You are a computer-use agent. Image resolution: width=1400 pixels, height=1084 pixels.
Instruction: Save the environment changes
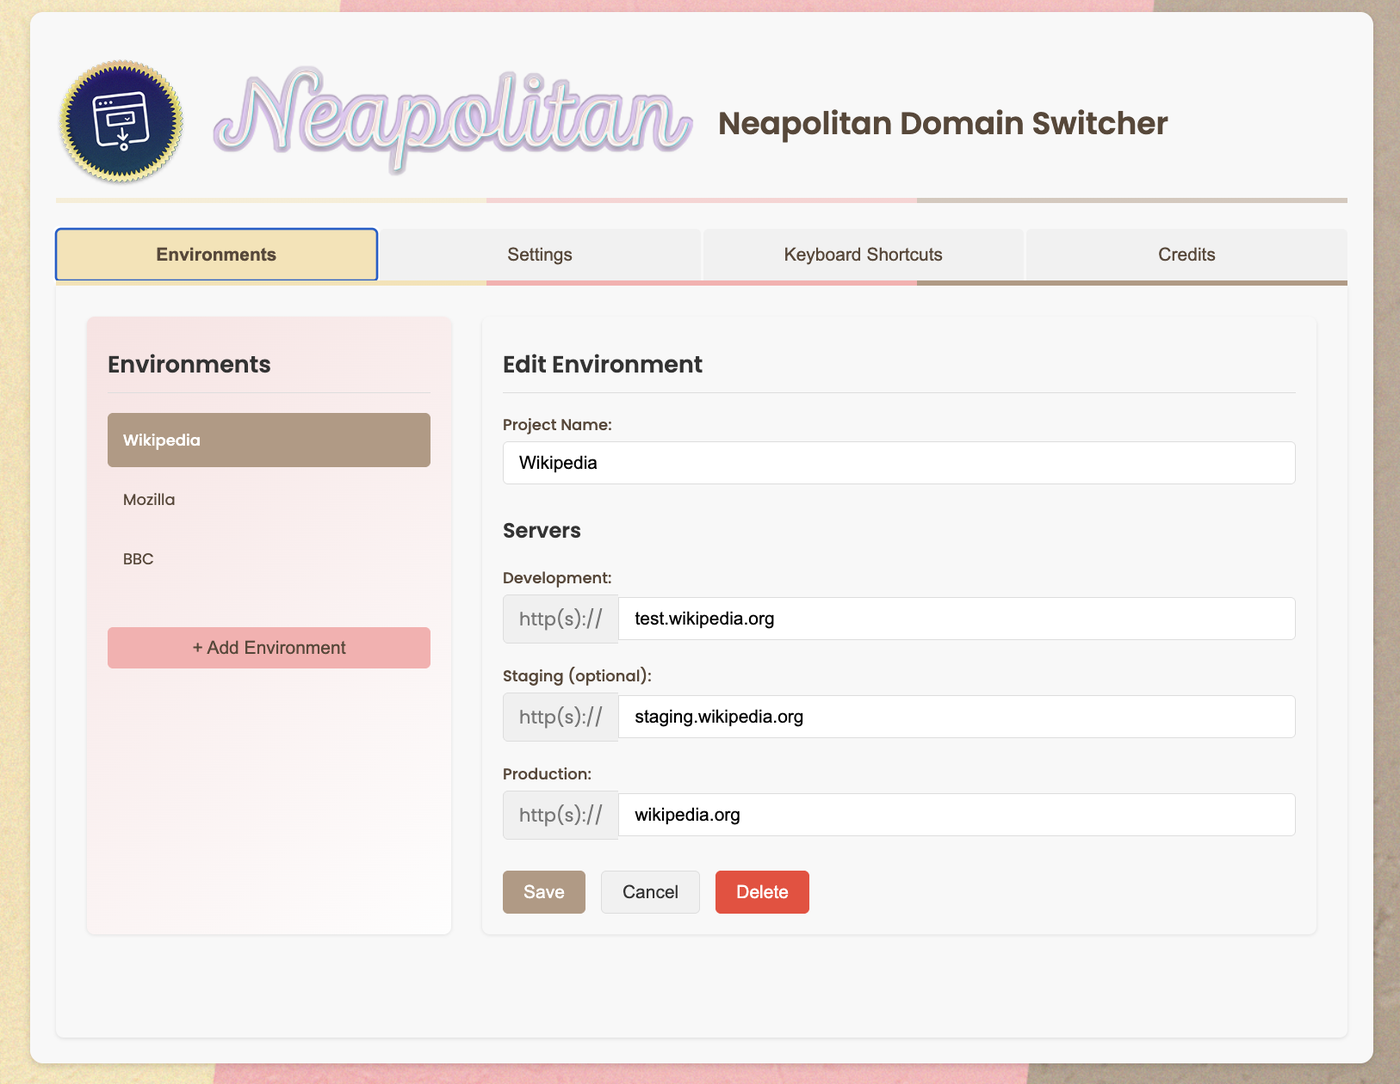[x=544, y=892]
